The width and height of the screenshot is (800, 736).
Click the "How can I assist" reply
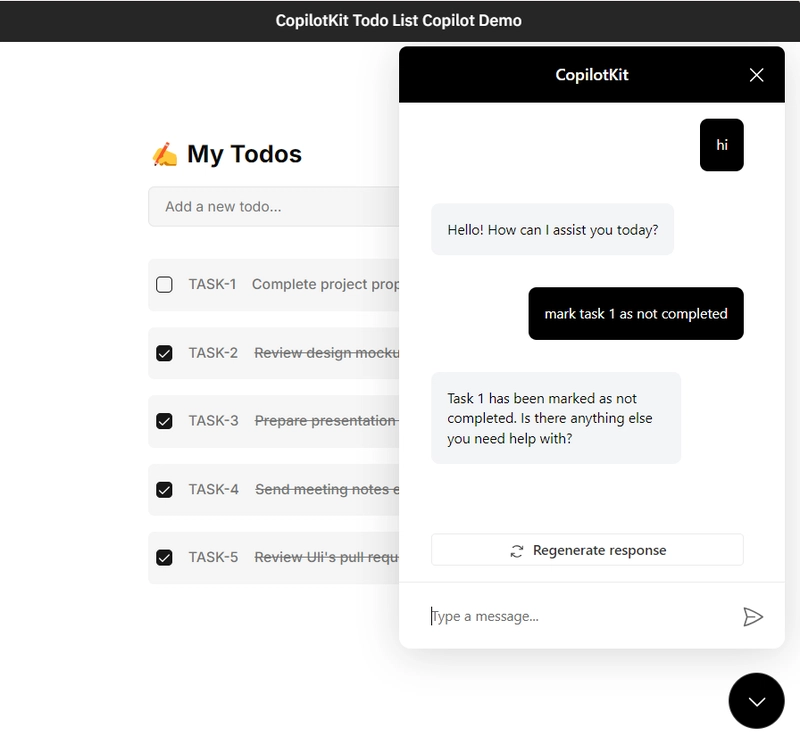coord(552,229)
